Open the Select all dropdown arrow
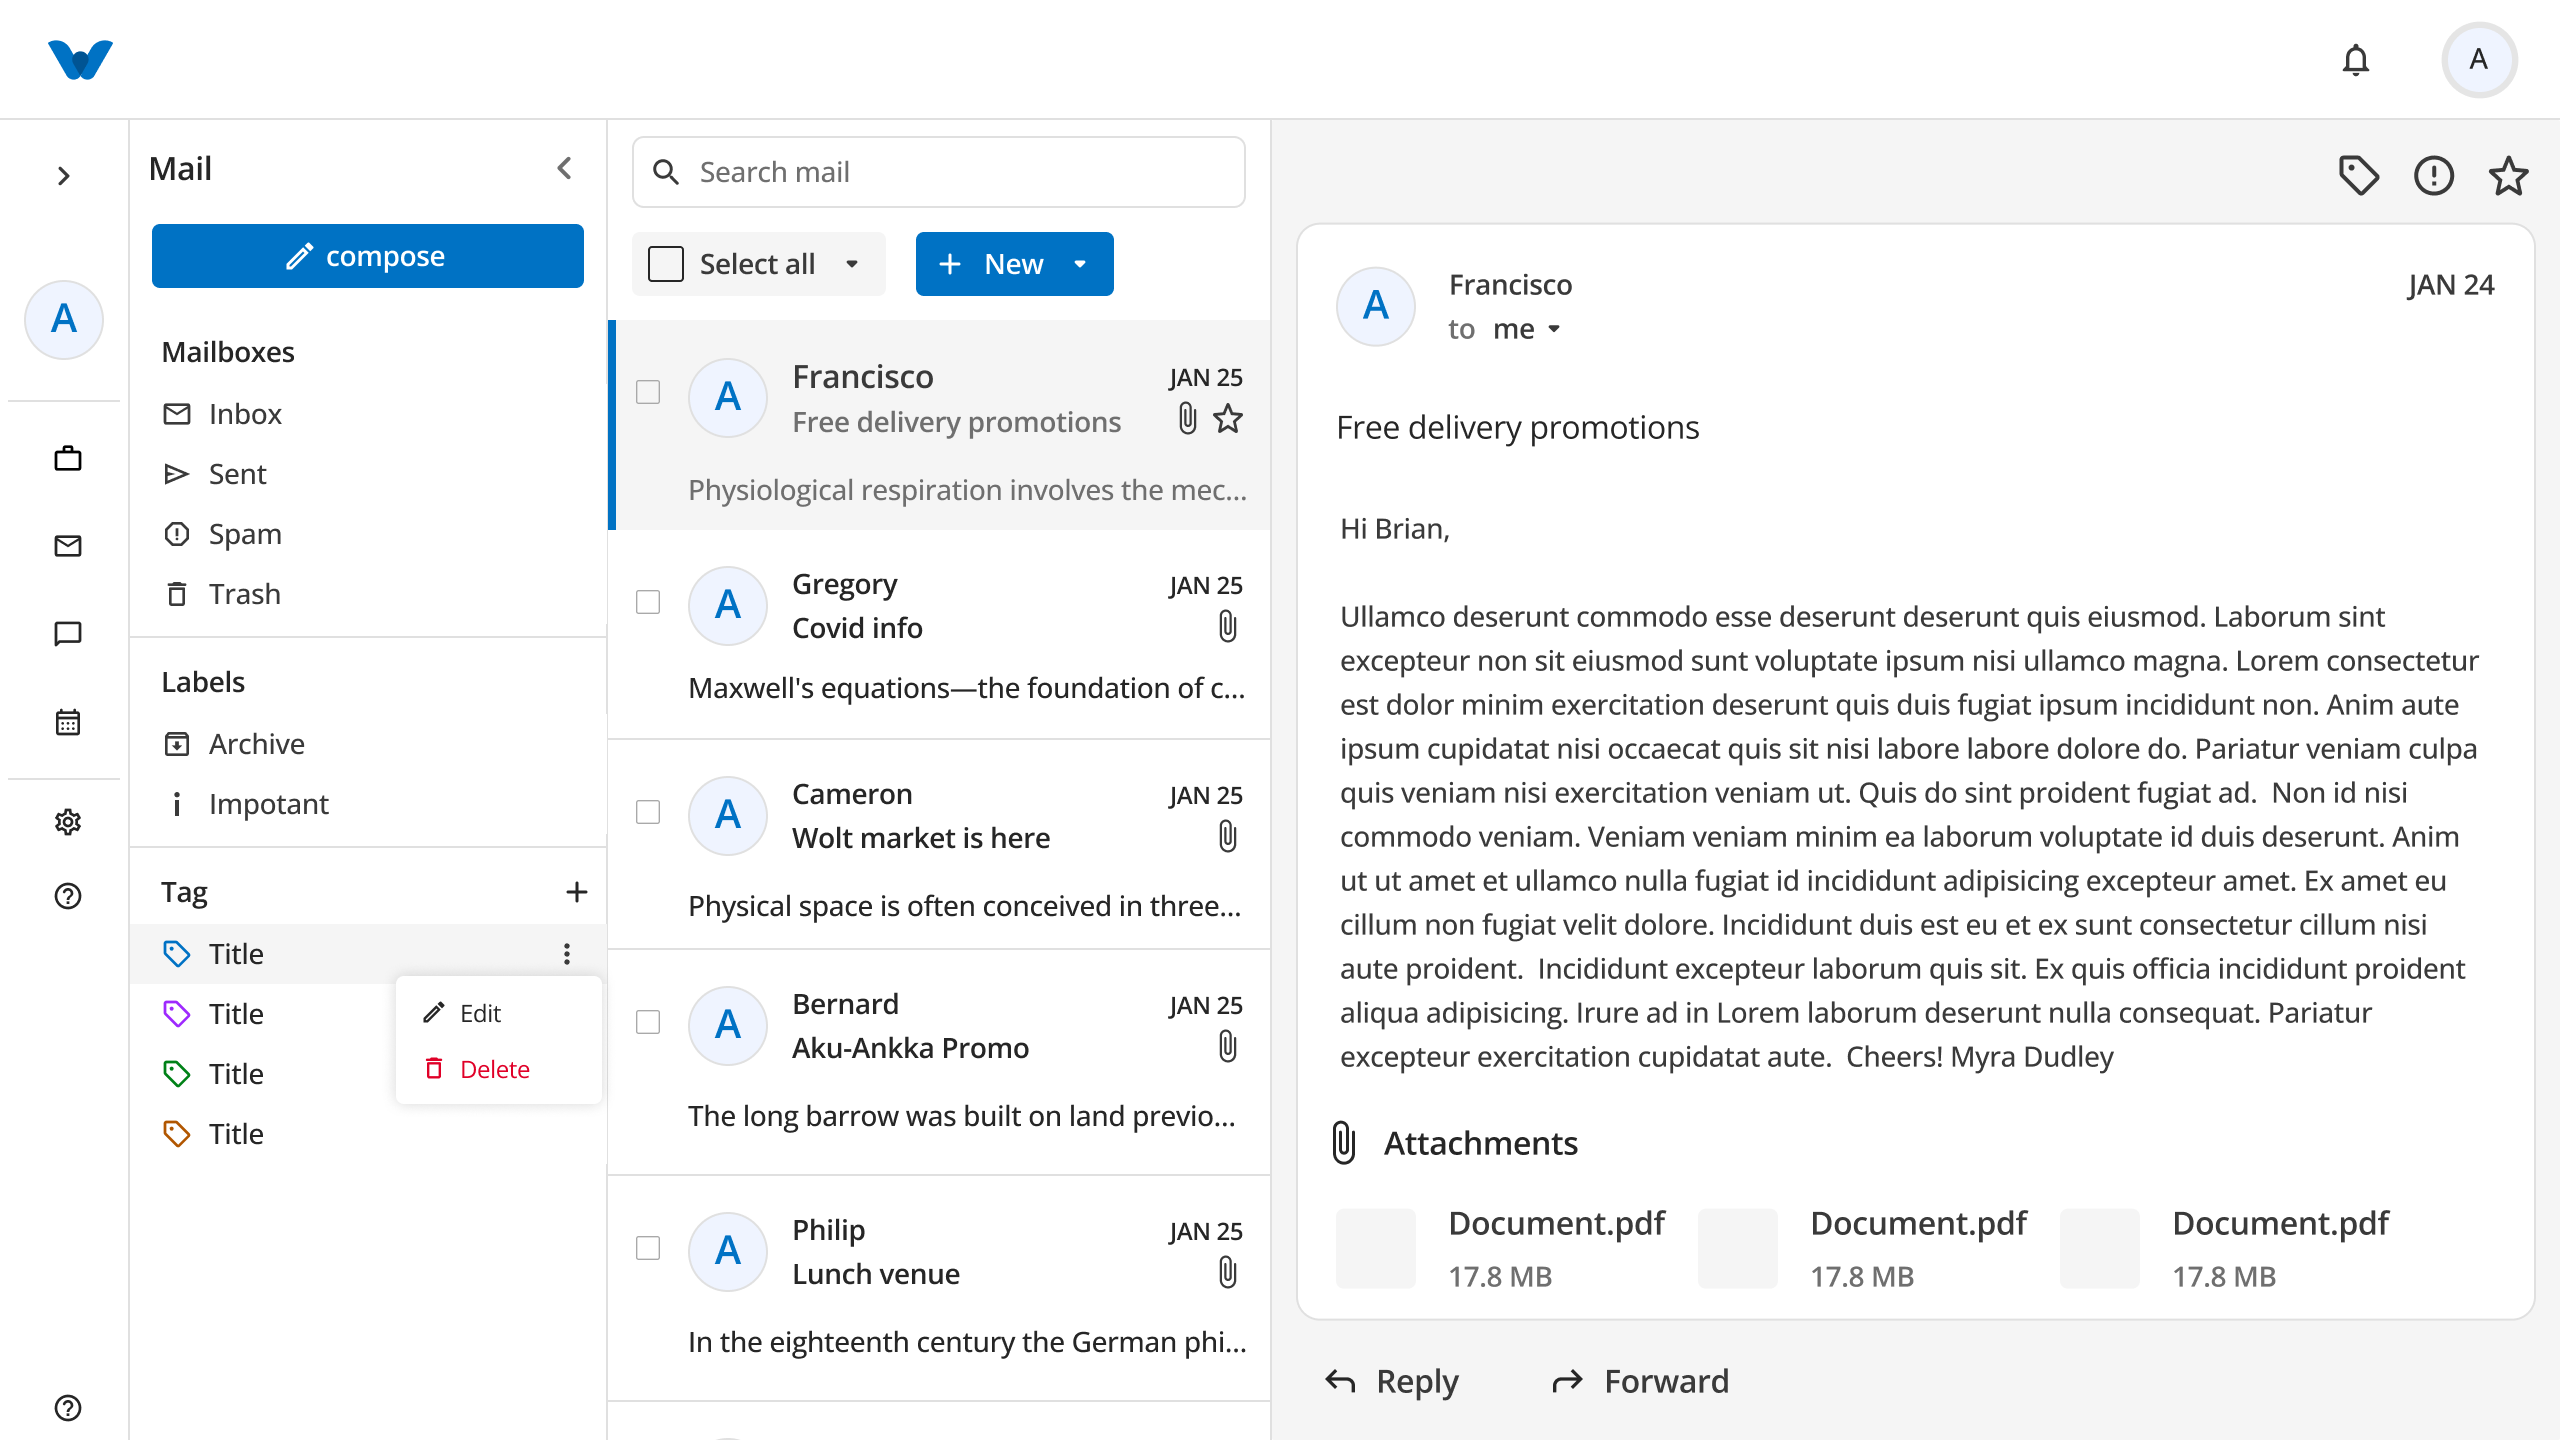The image size is (2560, 1440). click(x=852, y=264)
